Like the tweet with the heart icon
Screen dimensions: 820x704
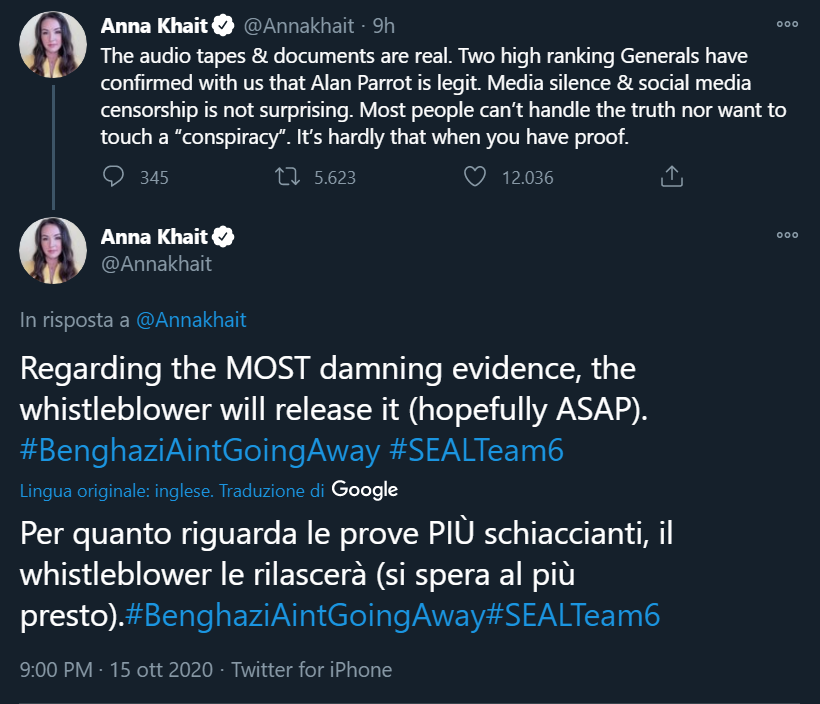coord(475,177)
